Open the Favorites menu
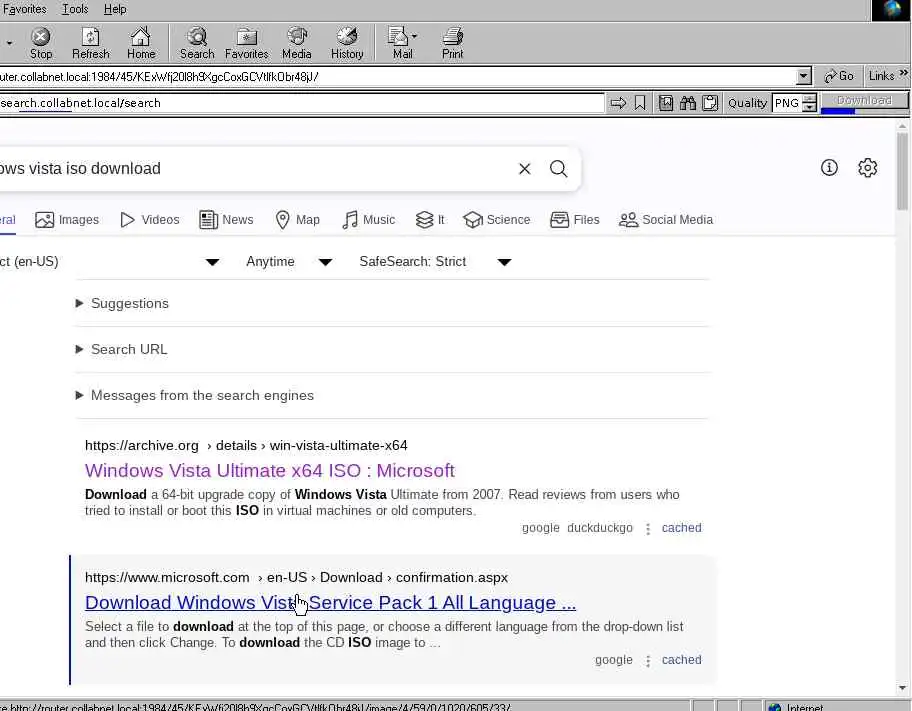 coord(24,9)
